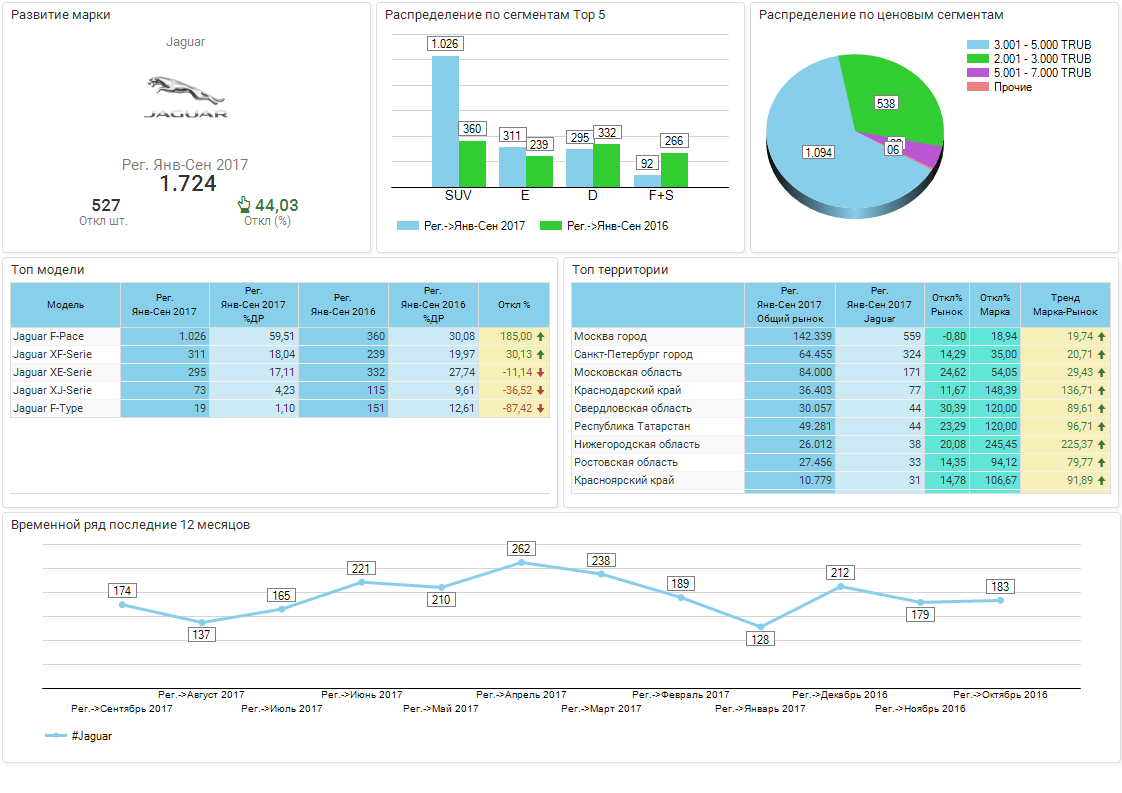This screenshot has height=793, width=1122.
Task: Click the #Jaguar line legend marker
Action: [x=56, y=736]
